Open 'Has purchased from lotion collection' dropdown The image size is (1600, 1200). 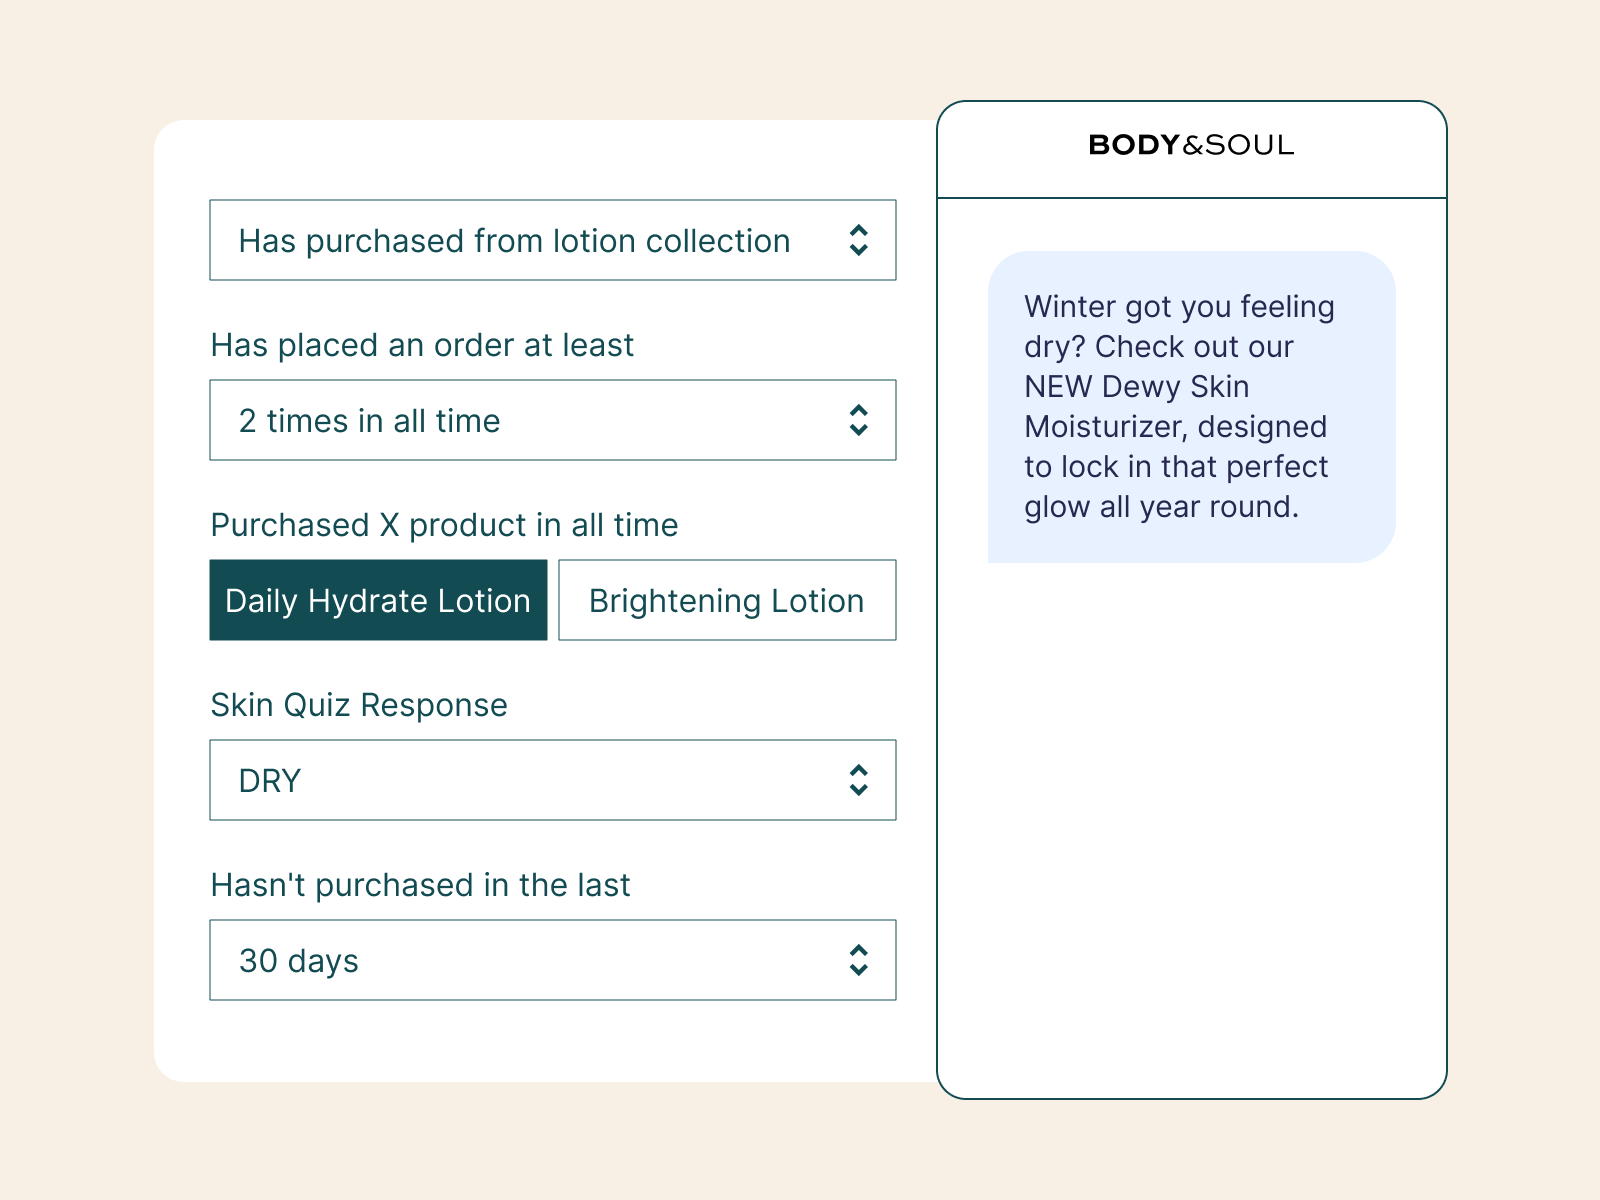pyautogui.click(x=514, y=241)
